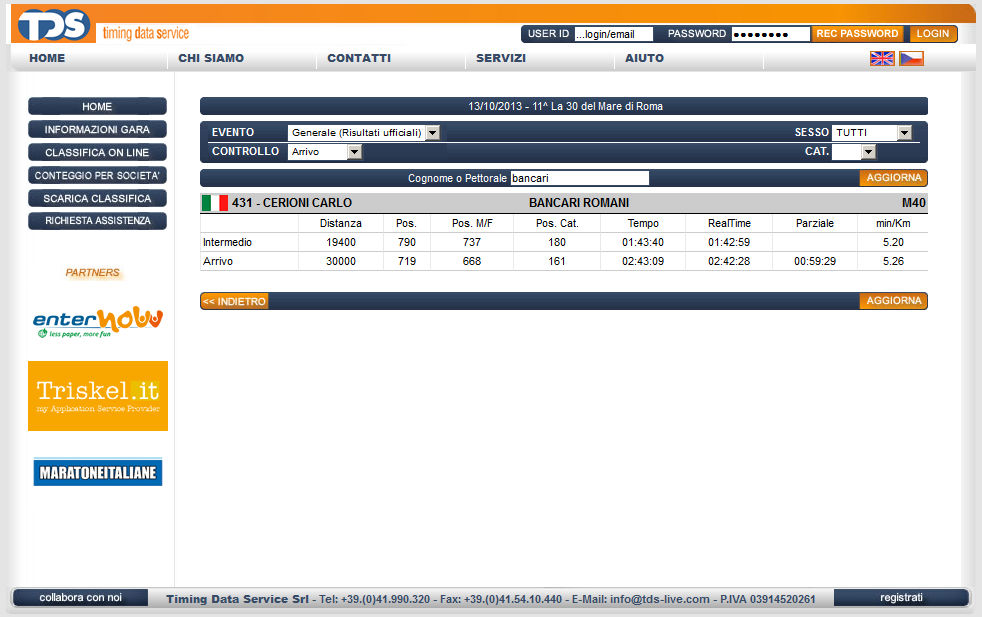This screenshot has height=617, width=982.
Task: Go back using << INDIETRO button
Action: (x=234, y=301)
